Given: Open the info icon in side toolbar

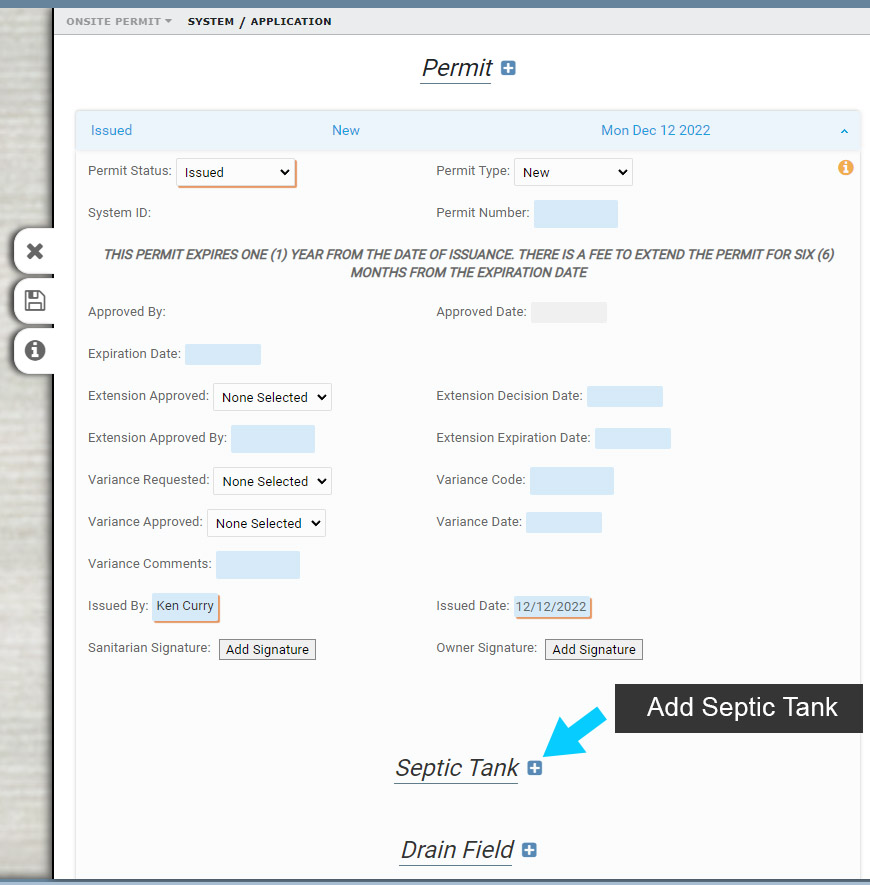Looking at the screenshot, I should (x=35, y=350).
